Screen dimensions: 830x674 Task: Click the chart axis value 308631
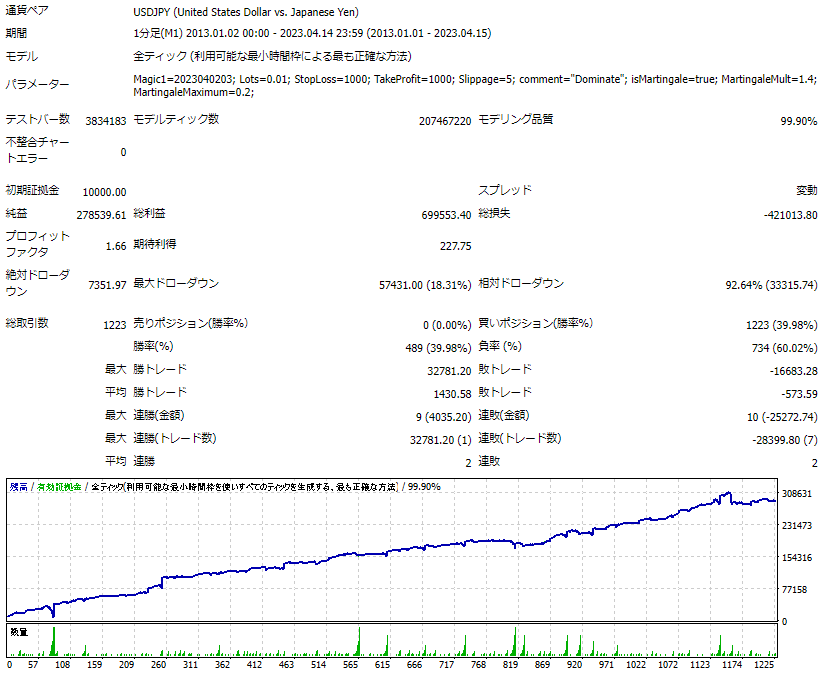[797, 493]
